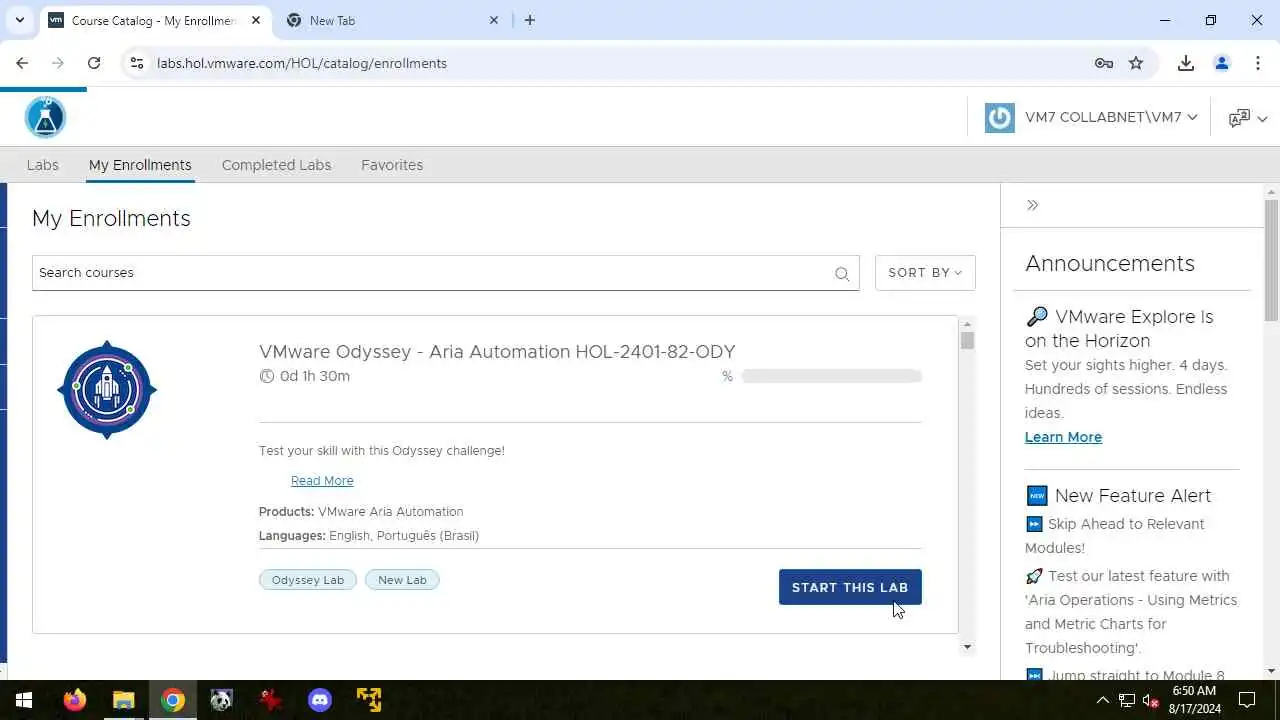Open Discord from the taskbar
The image size is (1280, 720).
click(x=320, y=700)
